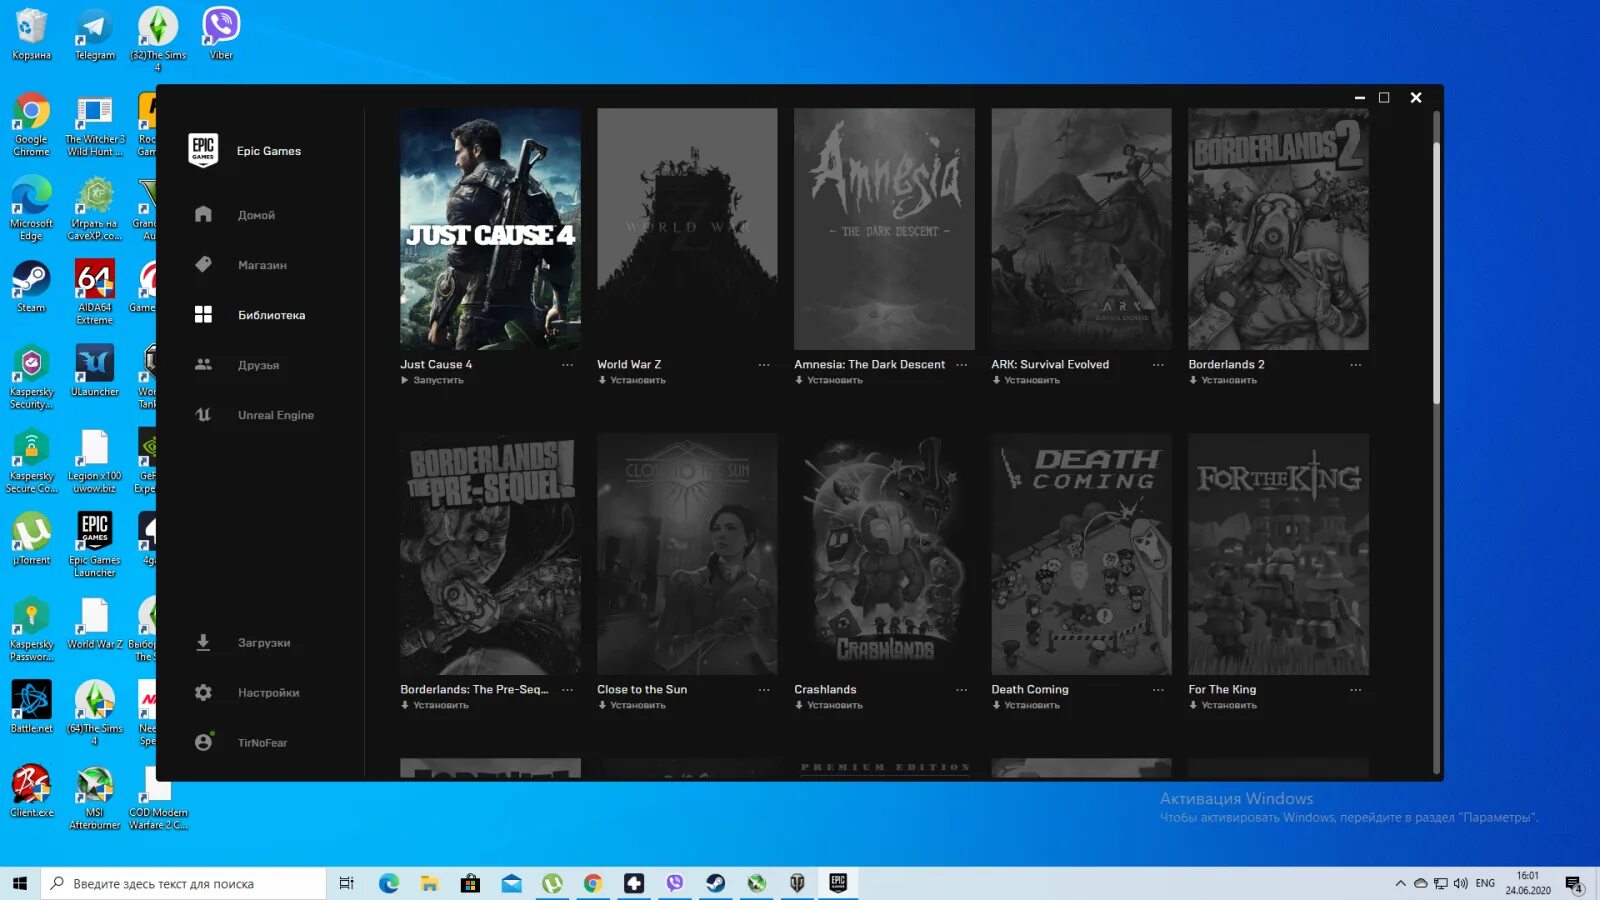The width and height of the screenshot is (1600, 900).
Task: Click the Crashlands title text
Action: point(825,690)
